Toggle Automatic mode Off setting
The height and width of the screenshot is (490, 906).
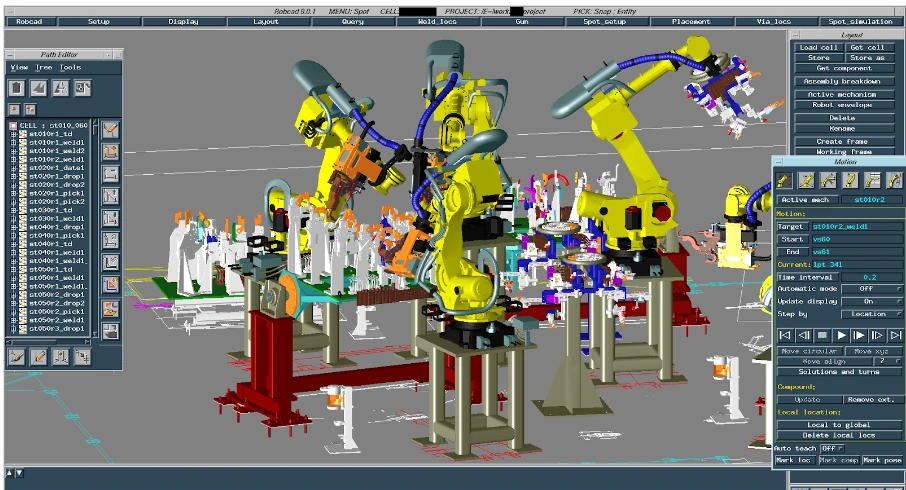click(868, 288)
